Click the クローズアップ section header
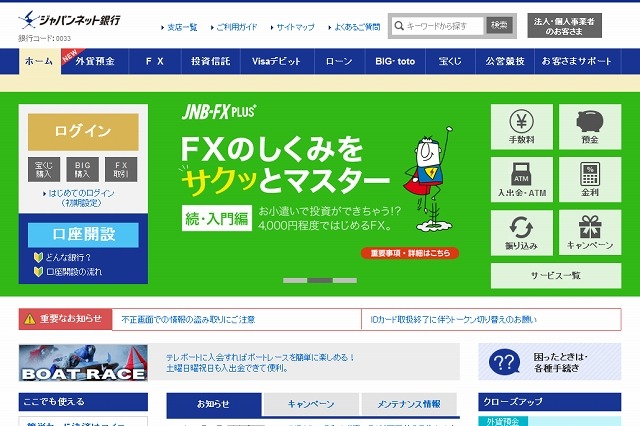Viewport: 640px width, 426px height. [550, 402]
